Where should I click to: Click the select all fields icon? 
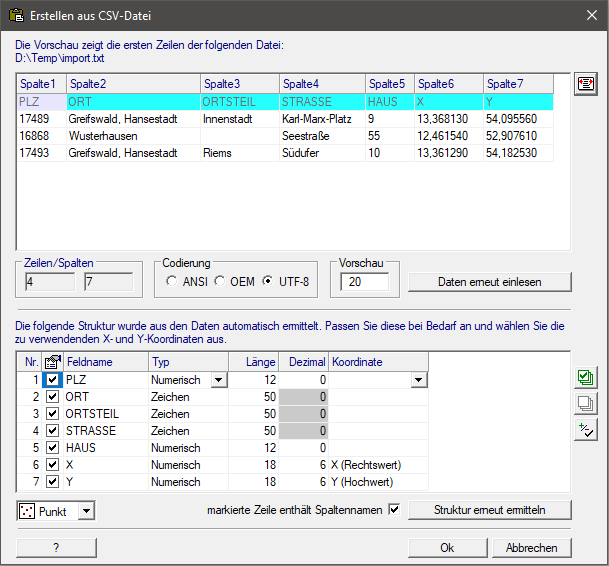(586, 378)
